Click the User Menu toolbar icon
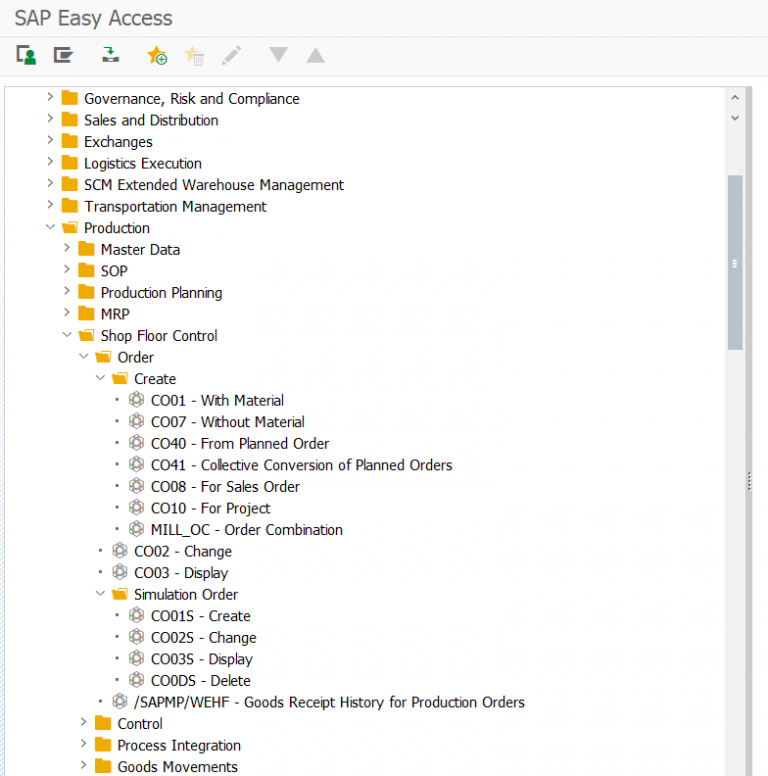 click(27, 55)
